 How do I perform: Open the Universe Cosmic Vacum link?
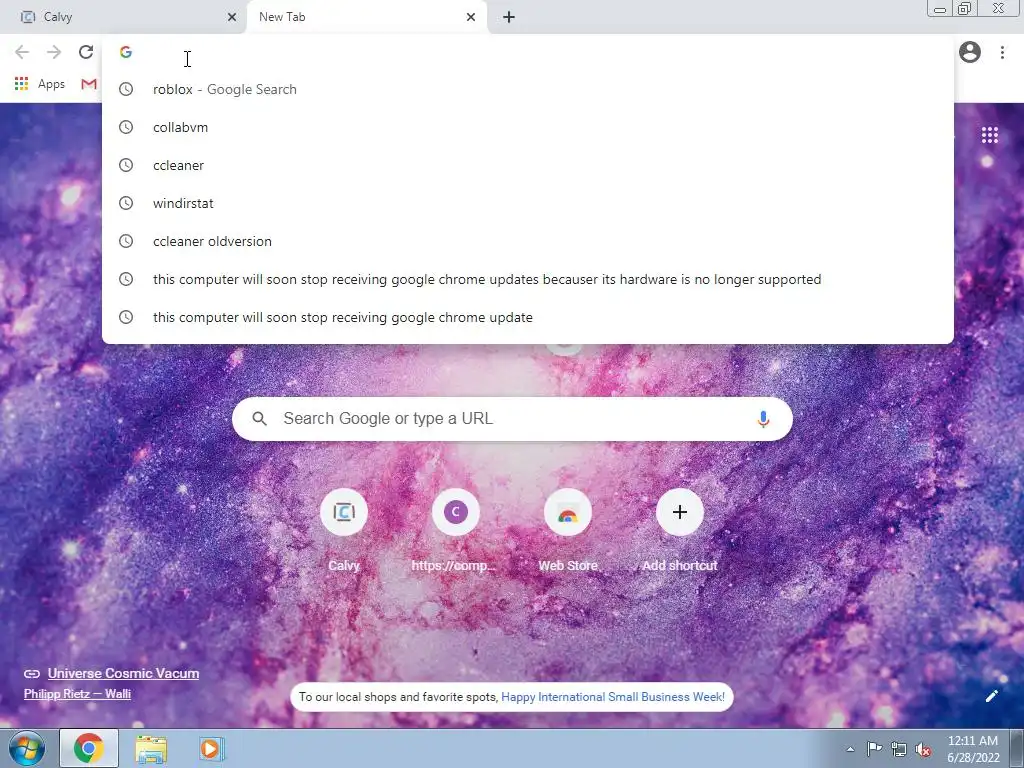123,673
